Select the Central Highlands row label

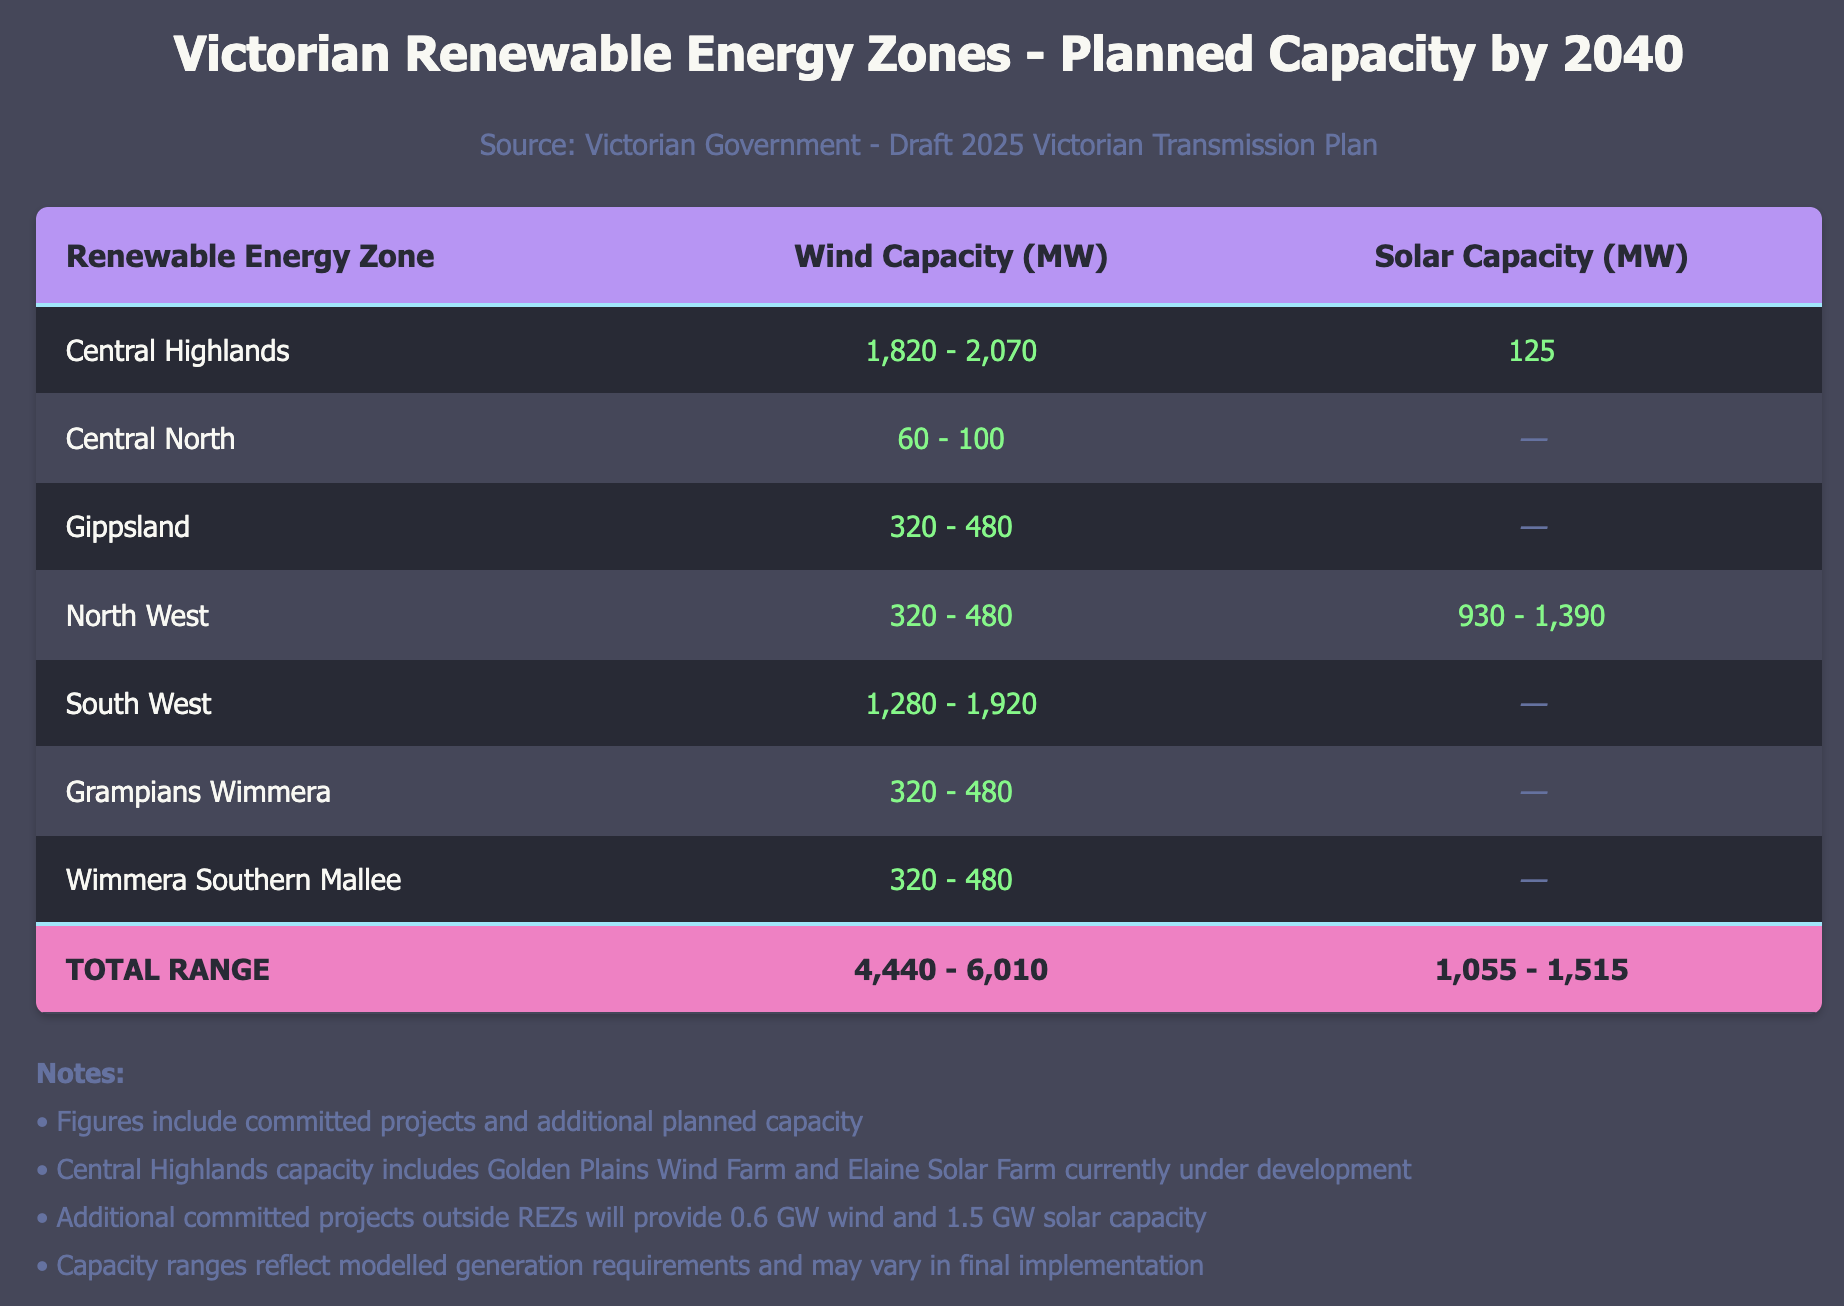coord(177,351)
